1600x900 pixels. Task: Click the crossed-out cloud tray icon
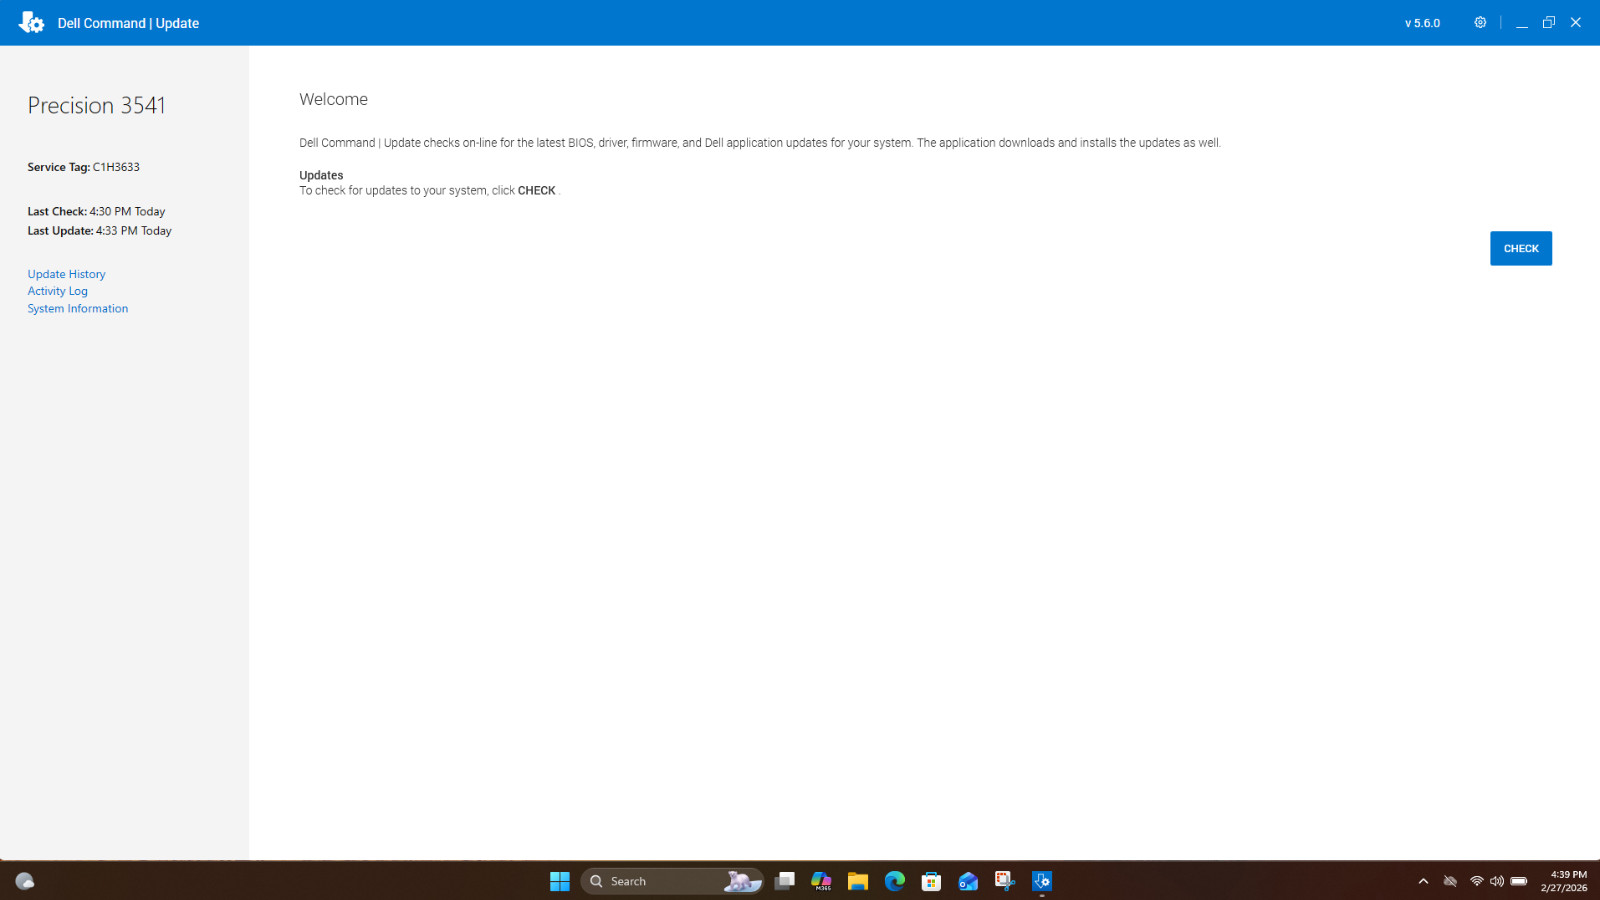pyautogui.click(x=1450, y=881)
